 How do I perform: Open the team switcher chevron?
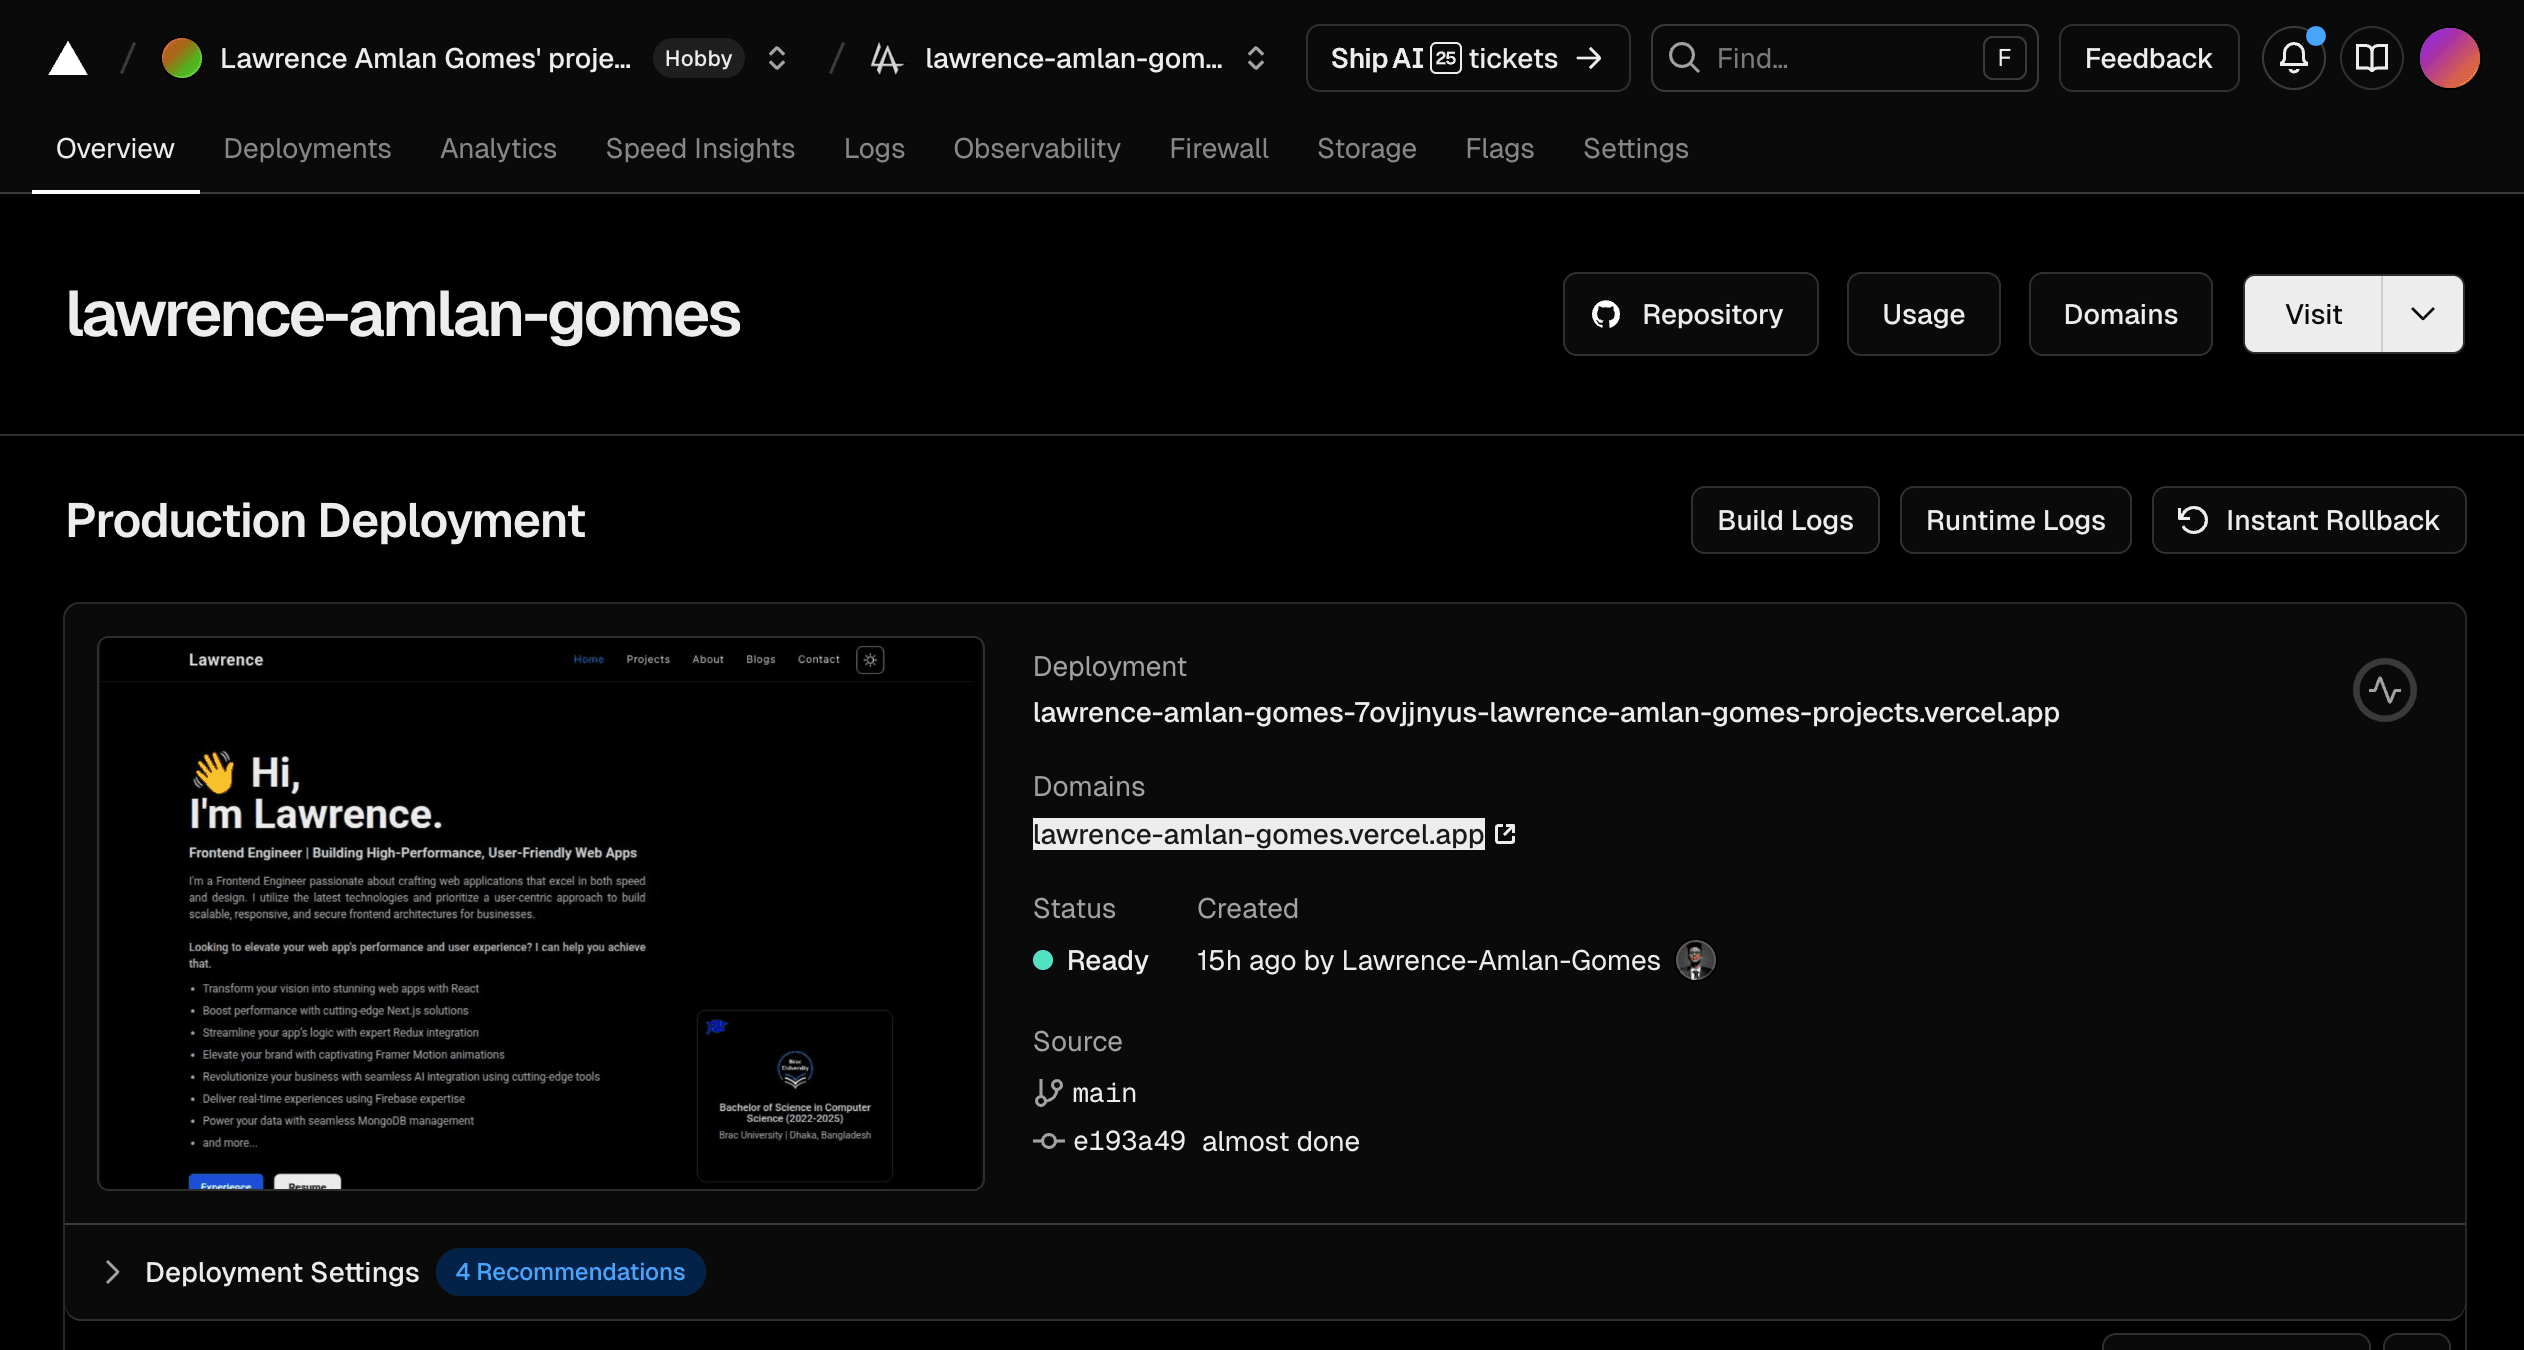click(776, 58)
